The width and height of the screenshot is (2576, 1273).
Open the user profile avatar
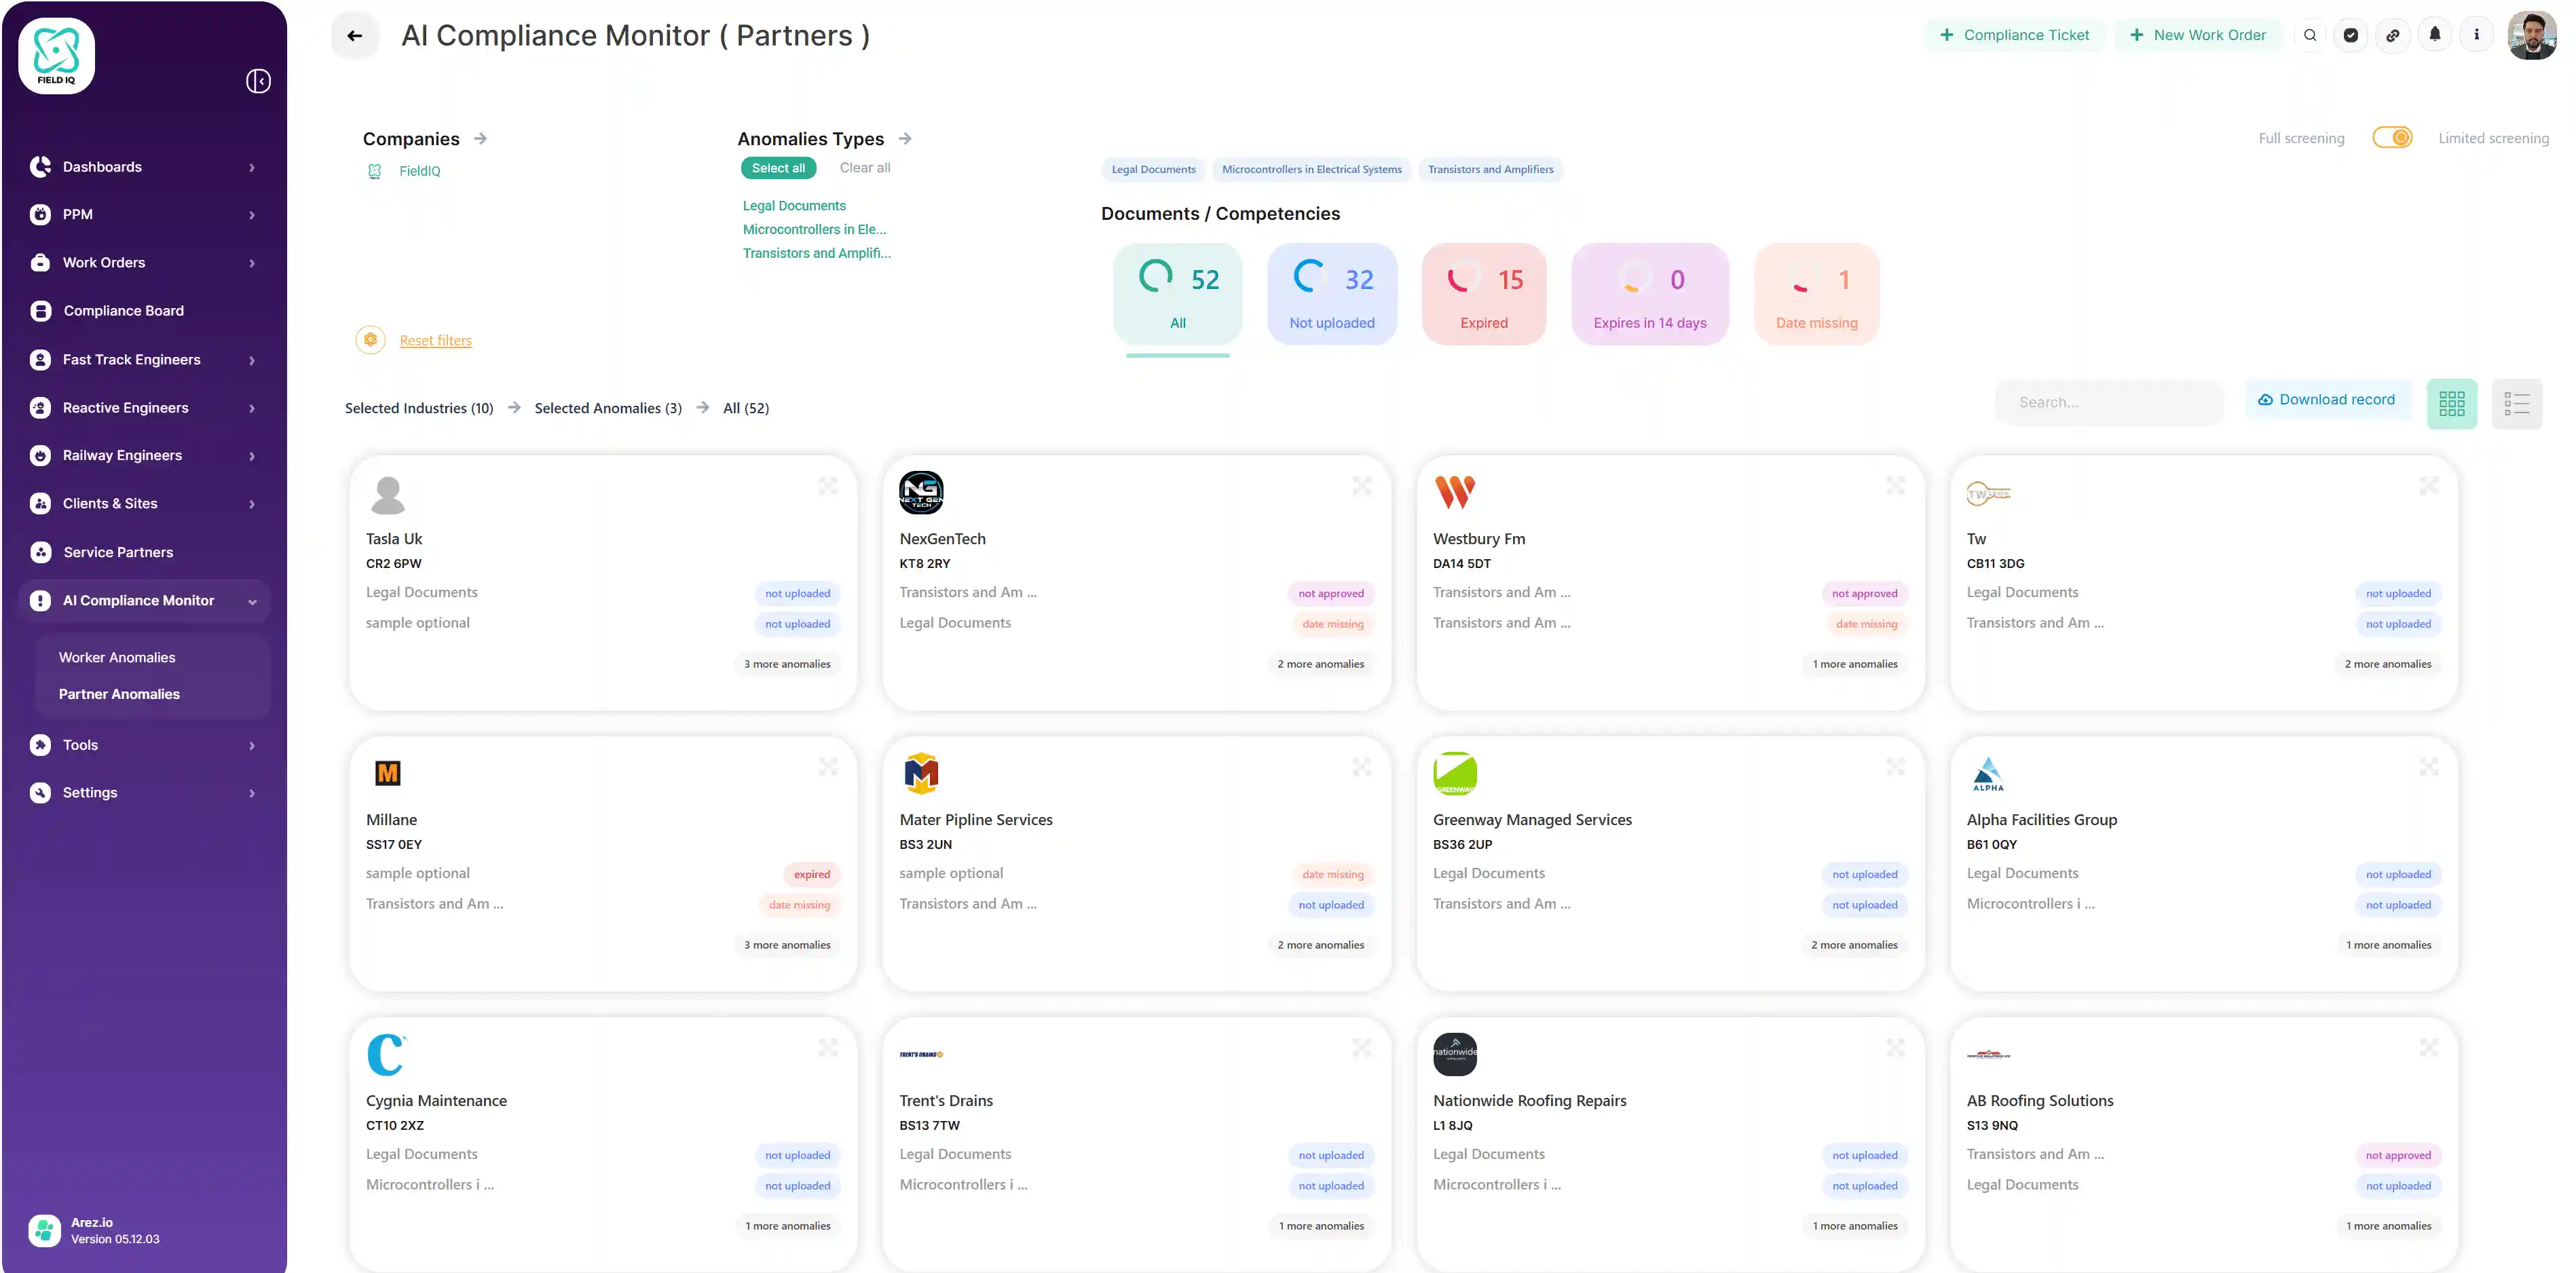[2532, 36]
